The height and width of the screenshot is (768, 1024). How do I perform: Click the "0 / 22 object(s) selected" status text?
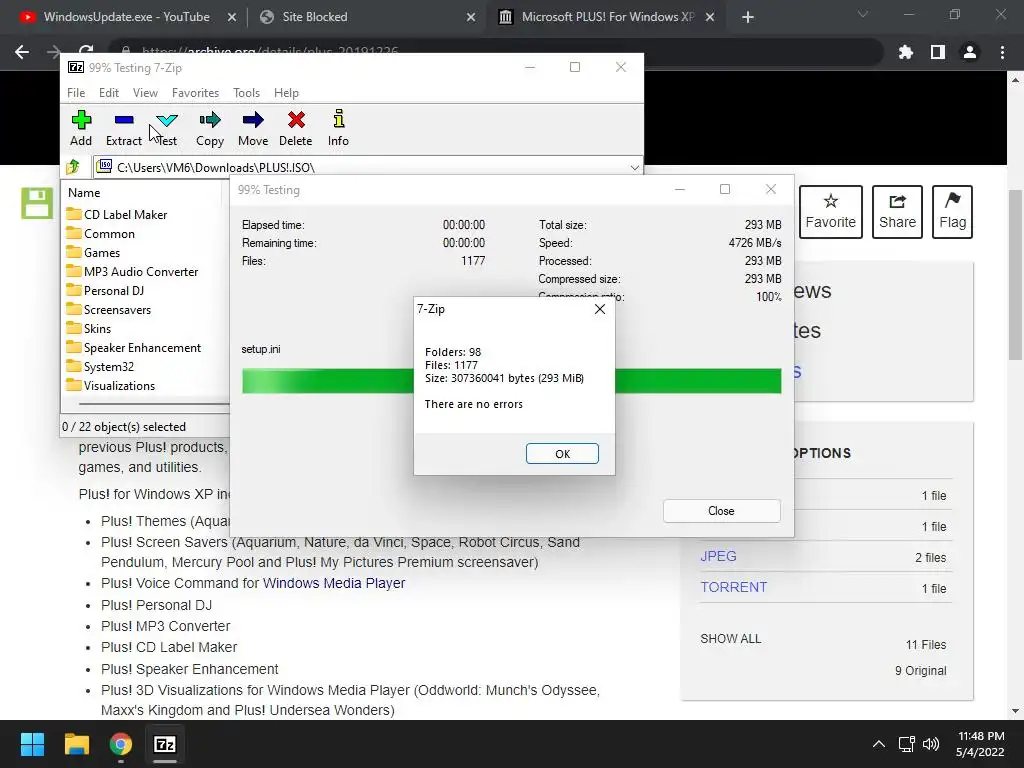coord(124,426)
